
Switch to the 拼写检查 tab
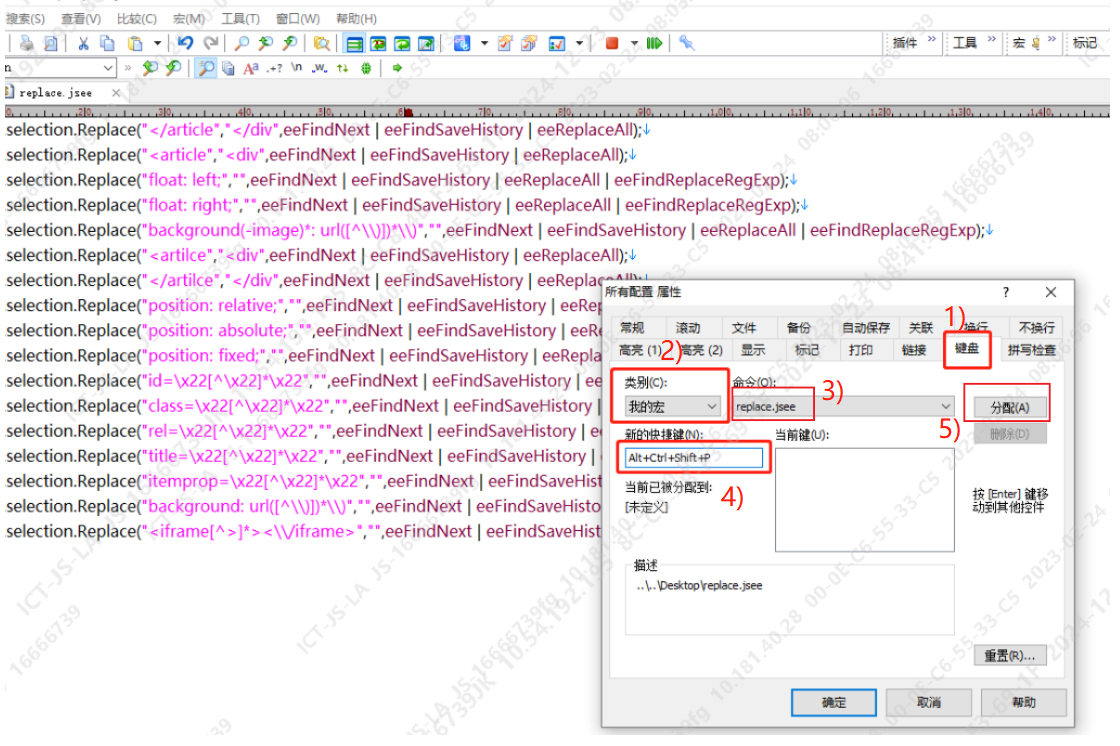click(x=1031, y=350)
